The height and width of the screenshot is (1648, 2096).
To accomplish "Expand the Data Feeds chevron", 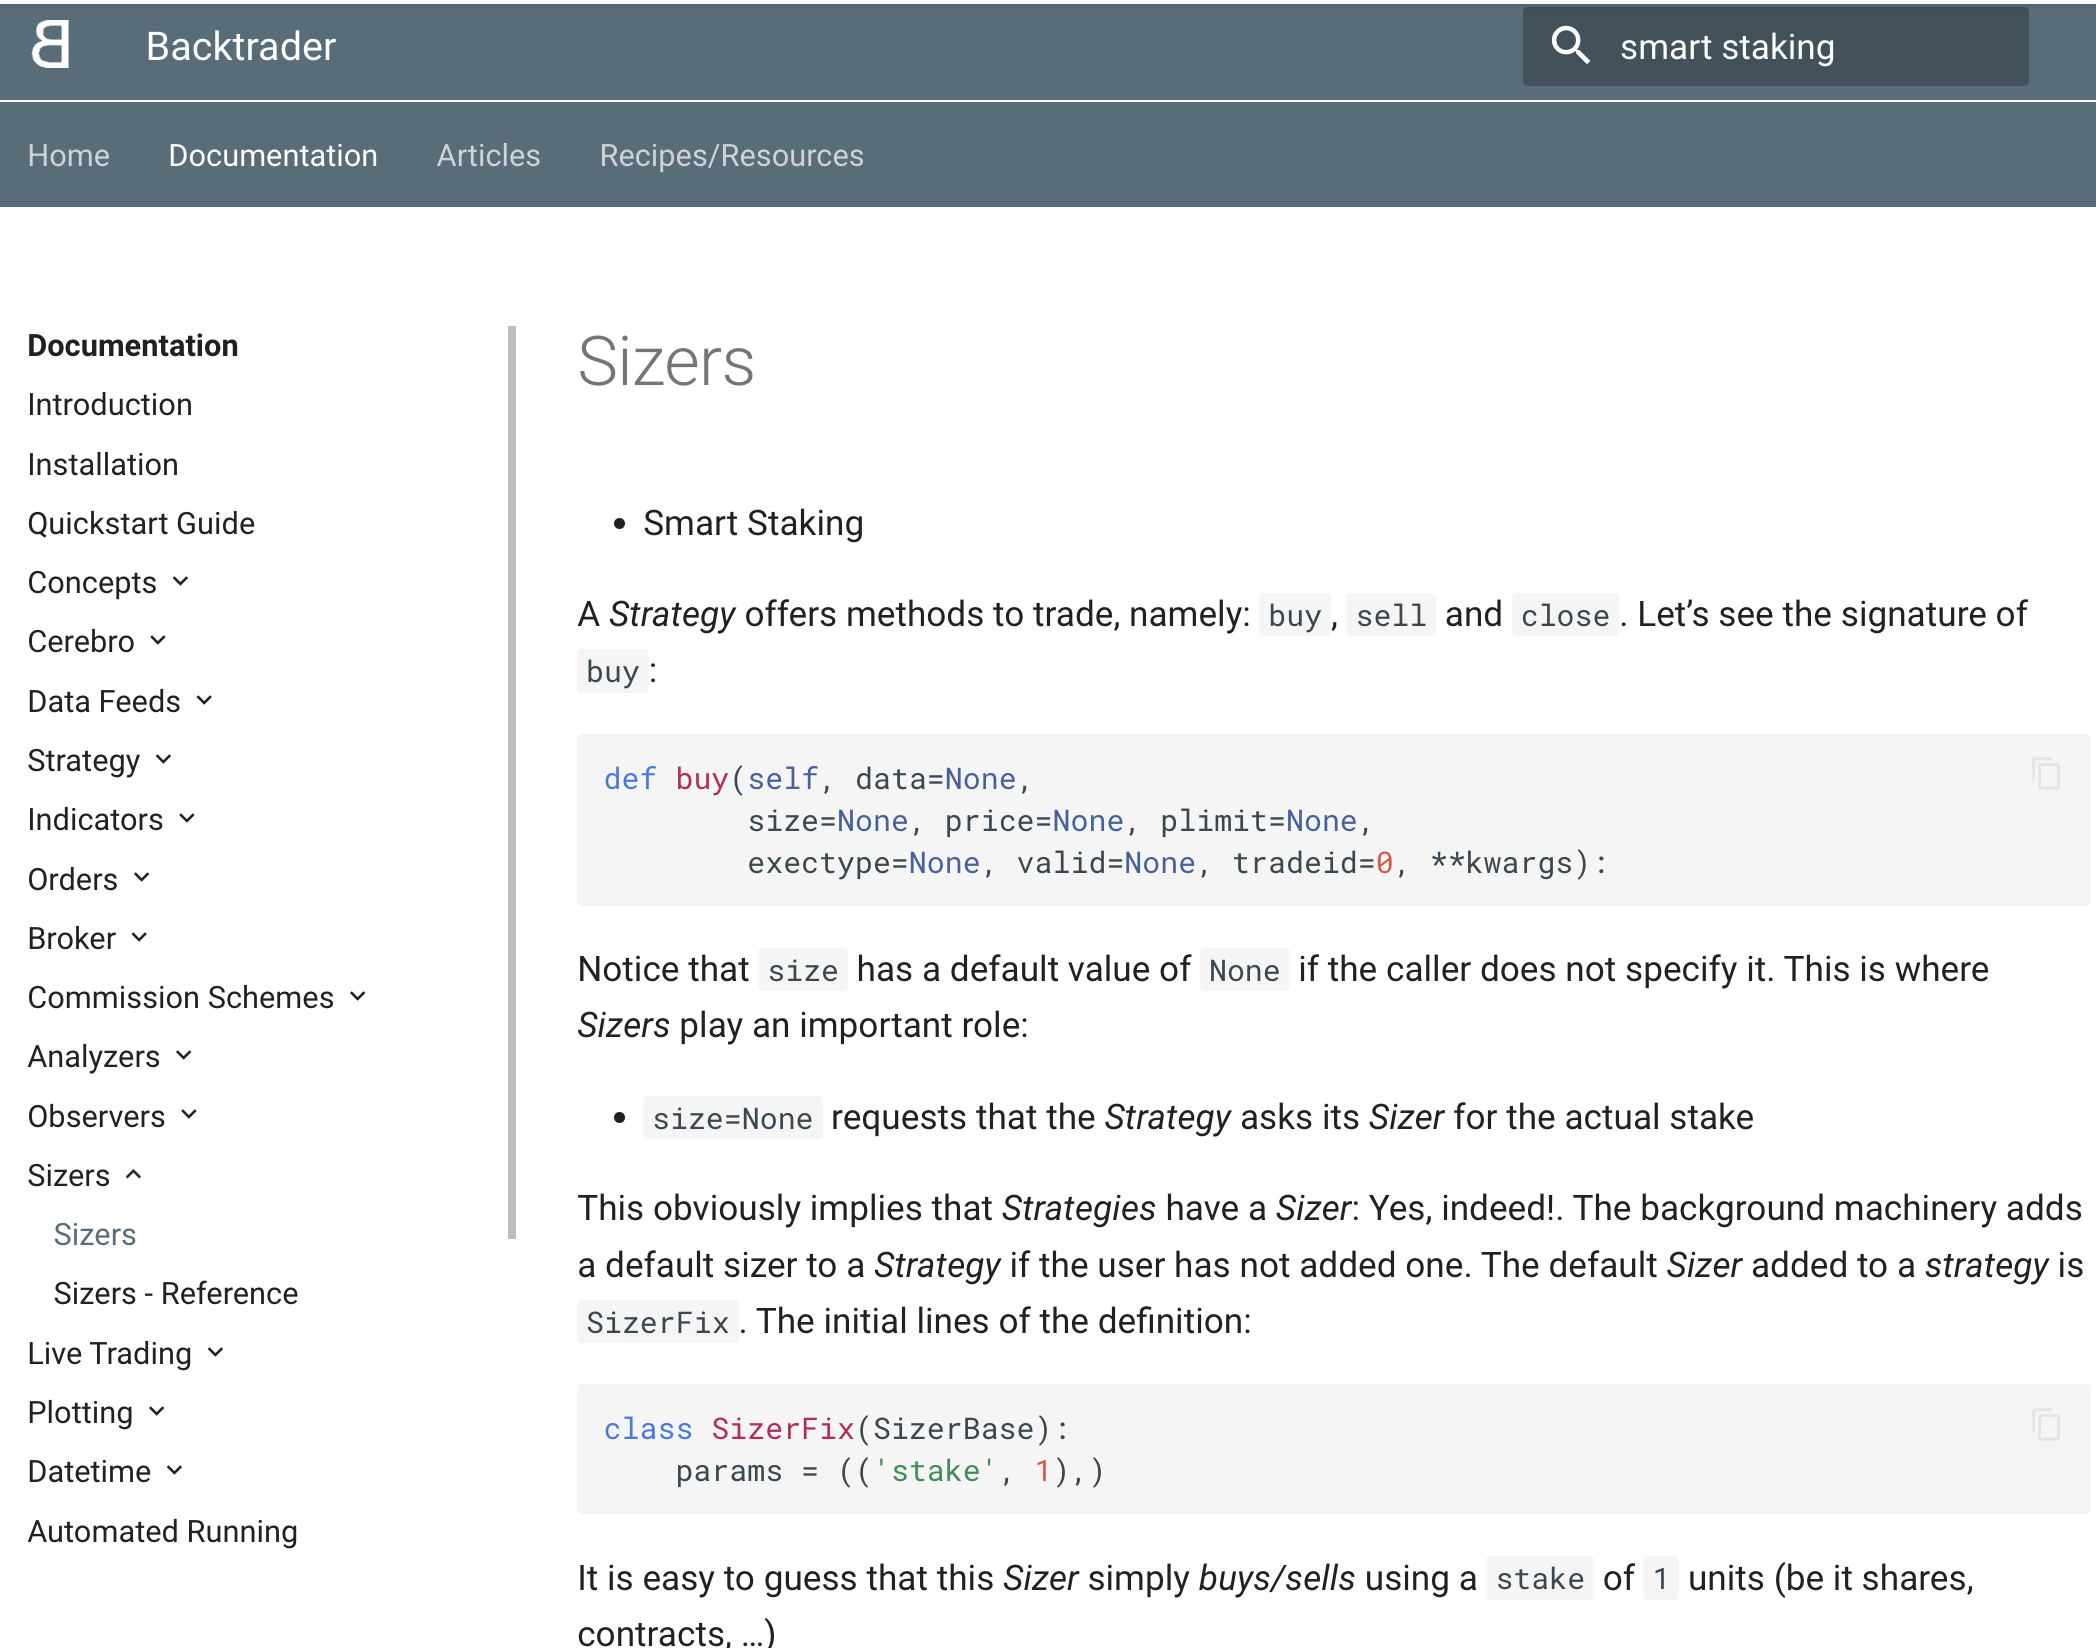I will (205, 701).
